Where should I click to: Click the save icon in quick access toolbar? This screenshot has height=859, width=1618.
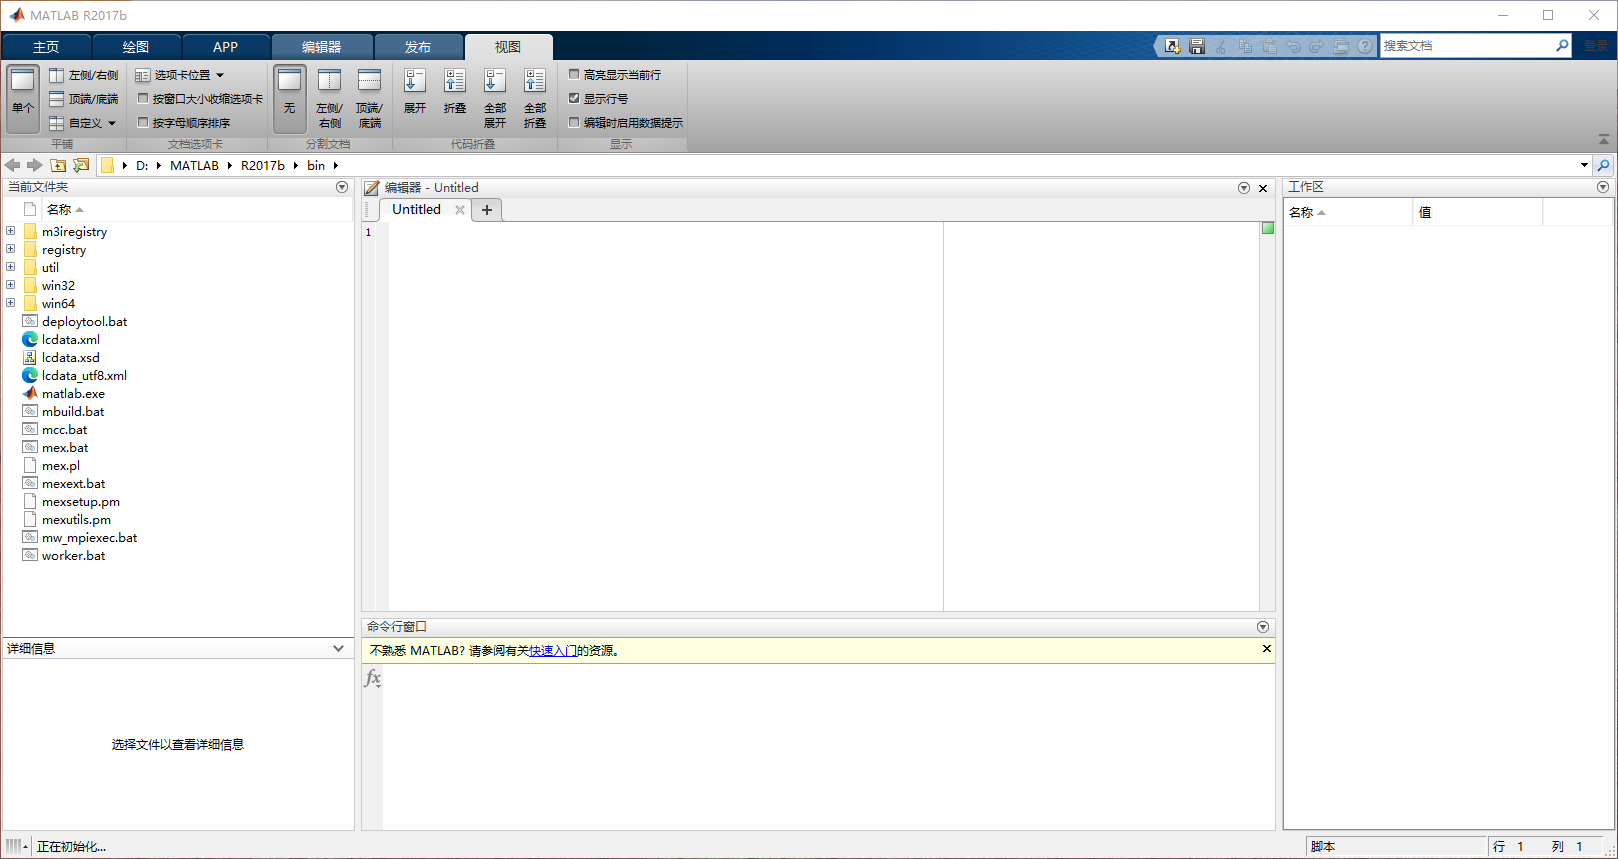1197,46
